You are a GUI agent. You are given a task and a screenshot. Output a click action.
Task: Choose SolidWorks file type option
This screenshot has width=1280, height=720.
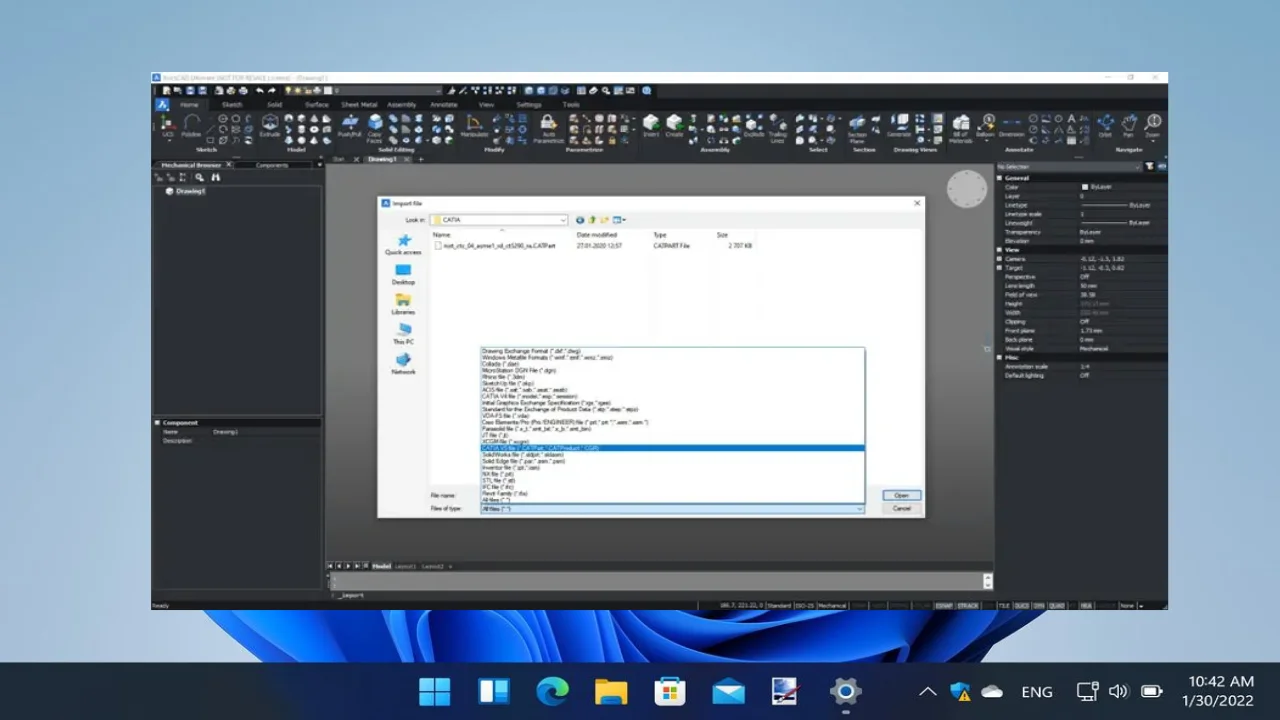(x=672, y=455)
